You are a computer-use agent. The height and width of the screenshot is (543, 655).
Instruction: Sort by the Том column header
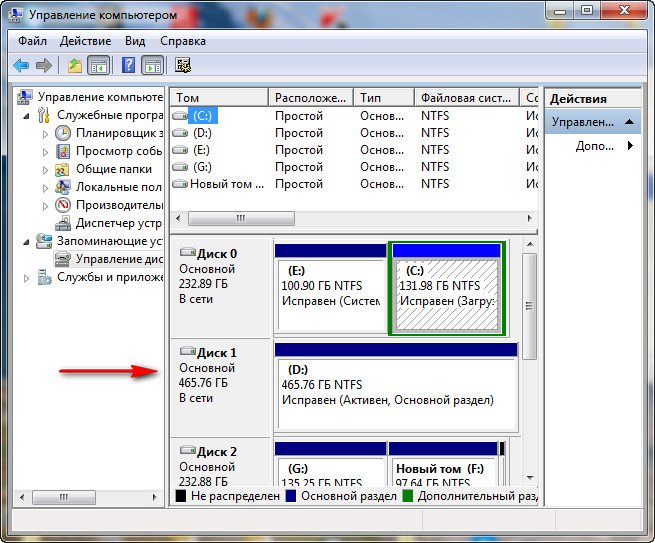tap(219, 98)
